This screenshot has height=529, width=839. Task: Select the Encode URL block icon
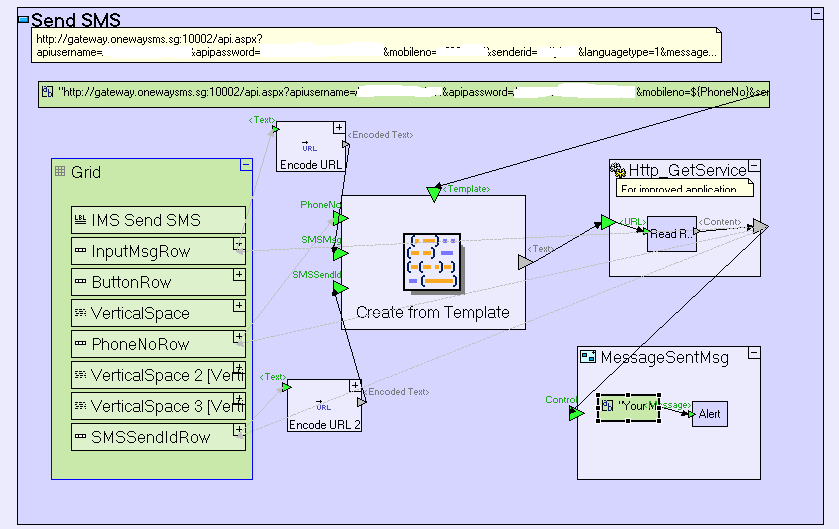[310, 147]
